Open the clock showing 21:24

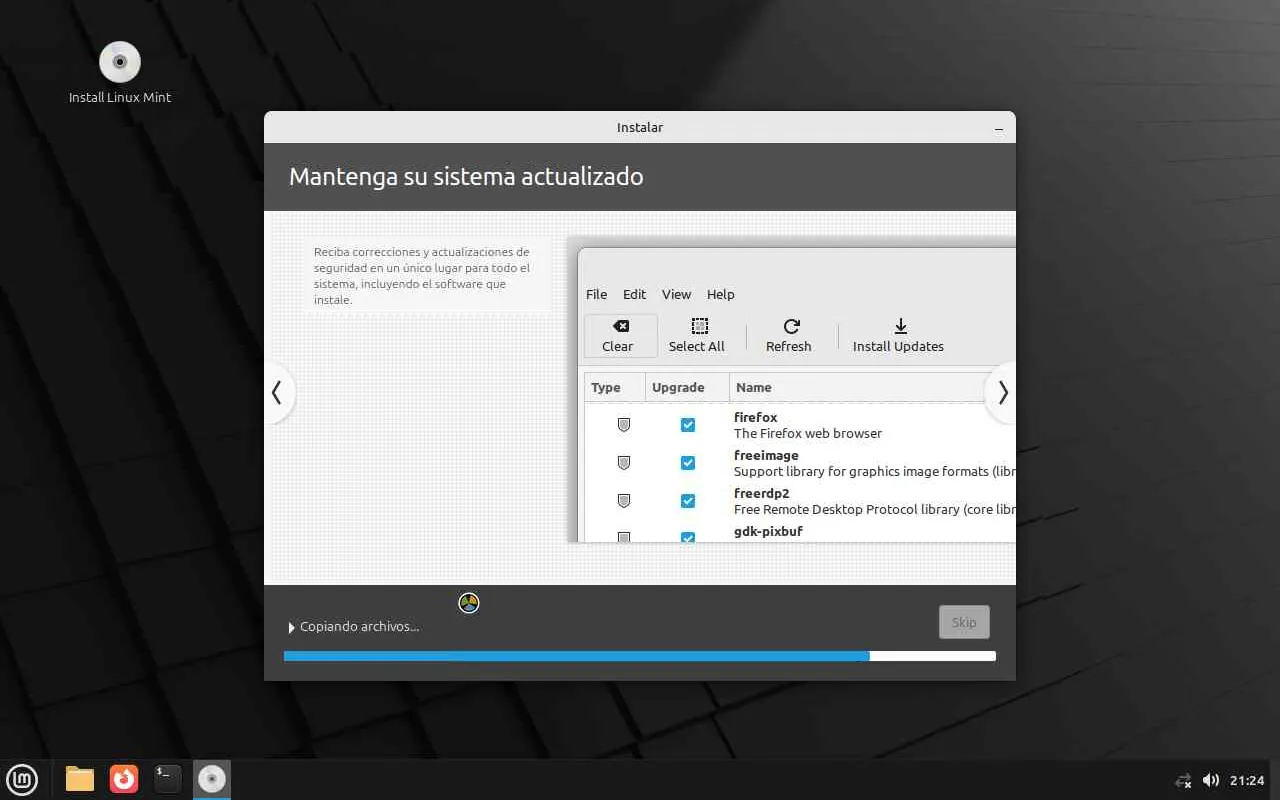click(x=1247, y=780)
